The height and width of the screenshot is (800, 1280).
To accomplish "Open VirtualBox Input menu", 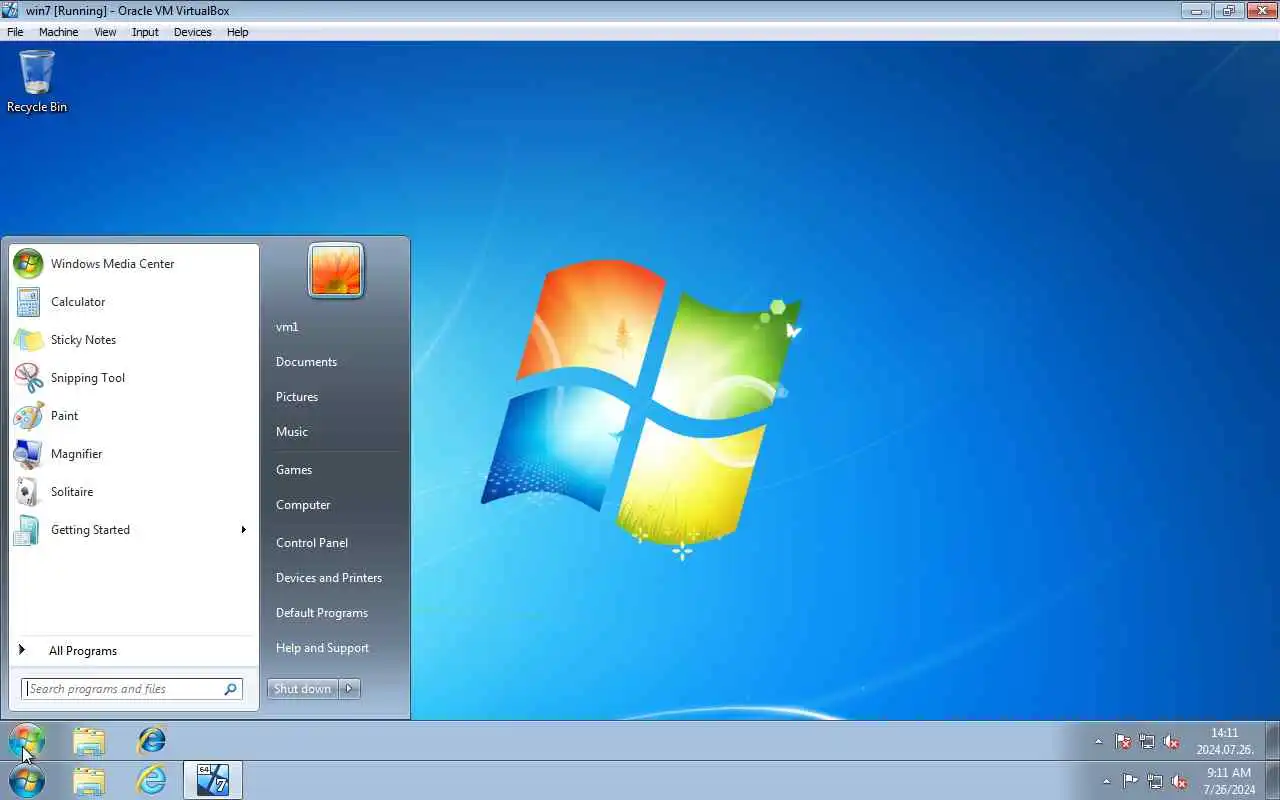I will [145, 32].
